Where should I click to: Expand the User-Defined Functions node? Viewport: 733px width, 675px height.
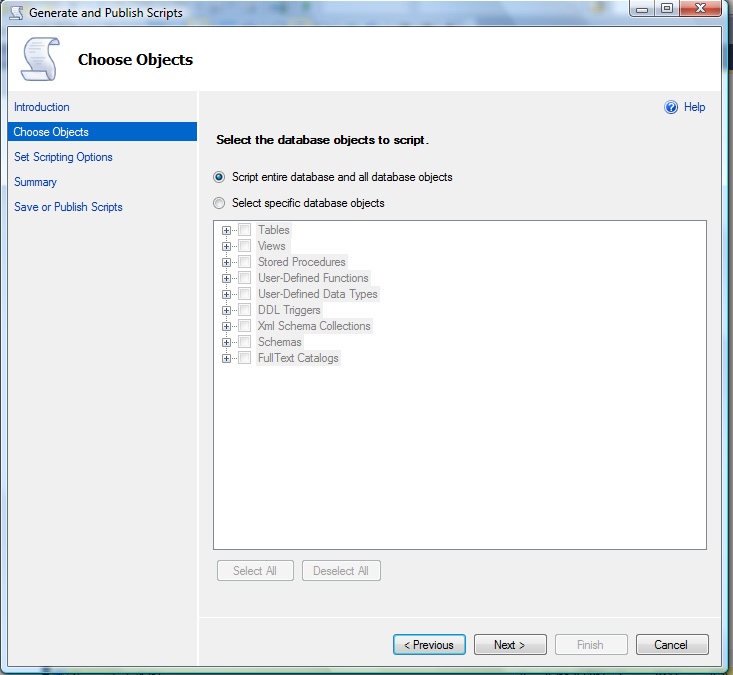pyautogui.click(x=227, y=278)
